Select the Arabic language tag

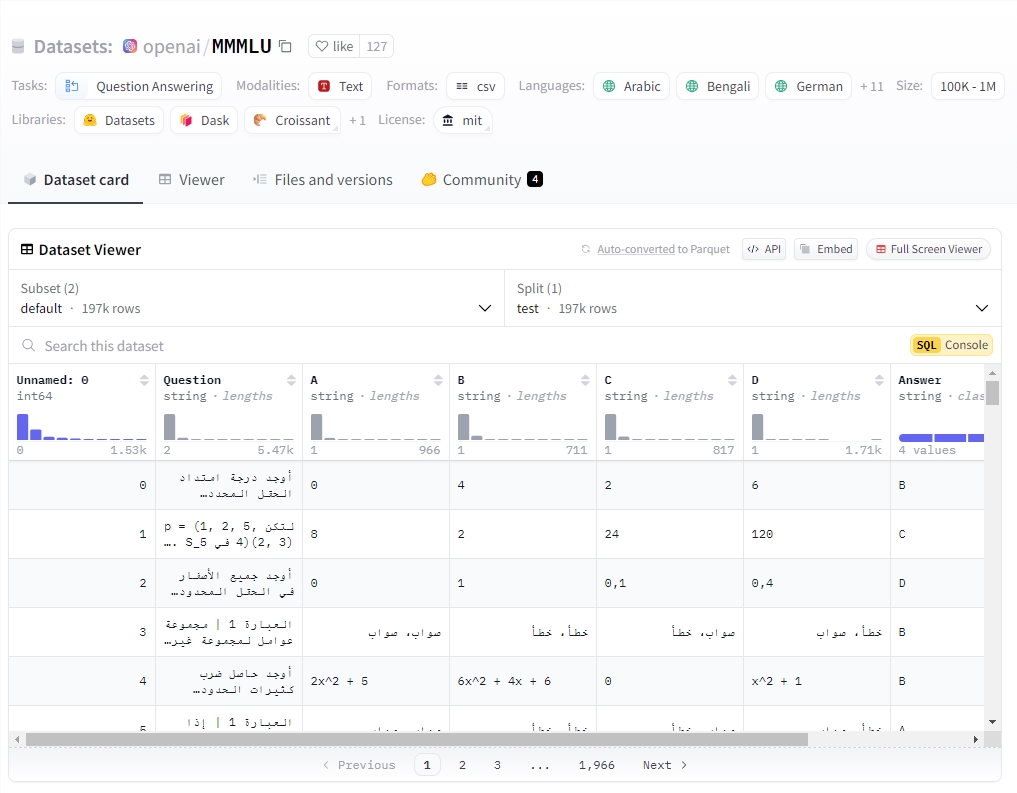631,86
